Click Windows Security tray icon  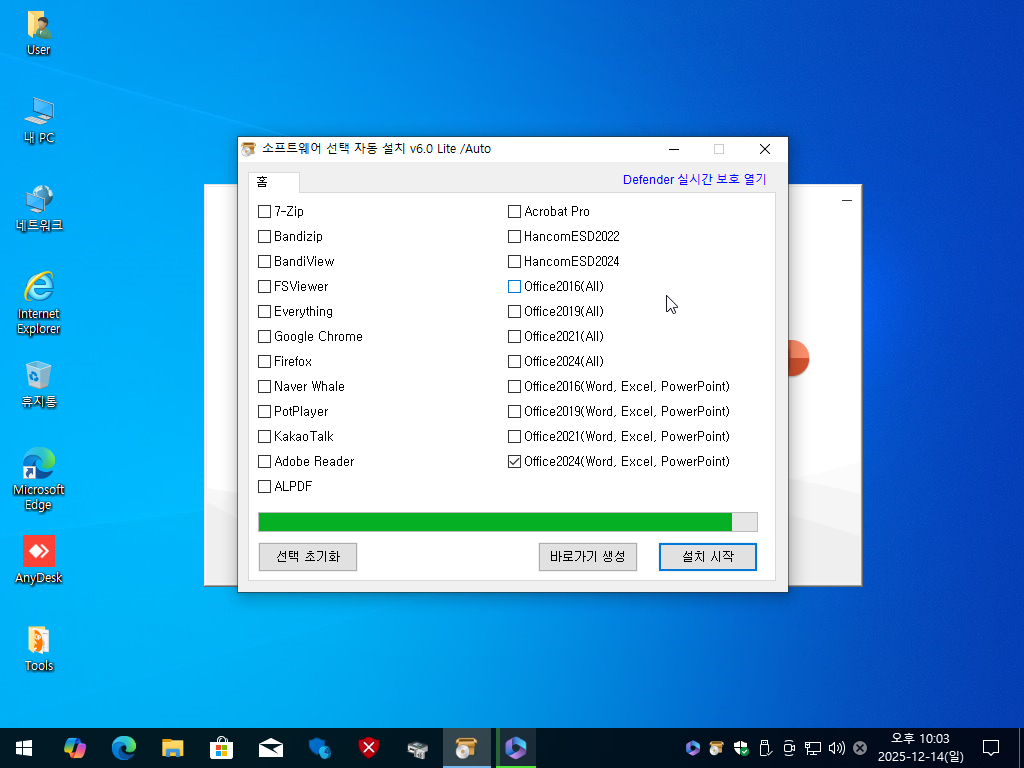pyautogui.click(x=741, y=748)
